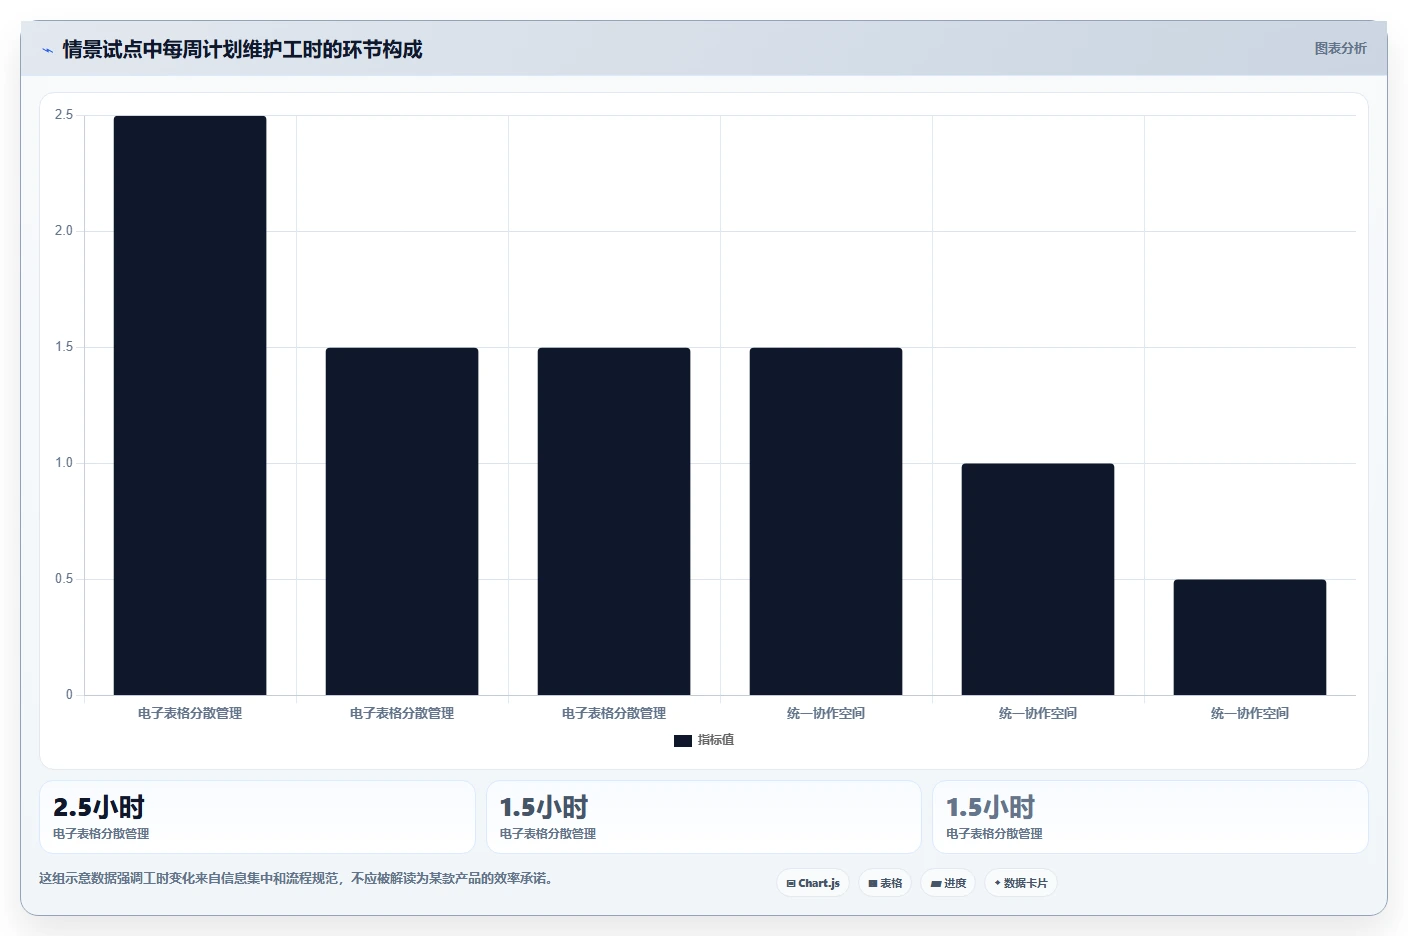Click the 2.5小时 data card
The height and width of the screenshot is (936, 1408).
[x=257, y=817]
